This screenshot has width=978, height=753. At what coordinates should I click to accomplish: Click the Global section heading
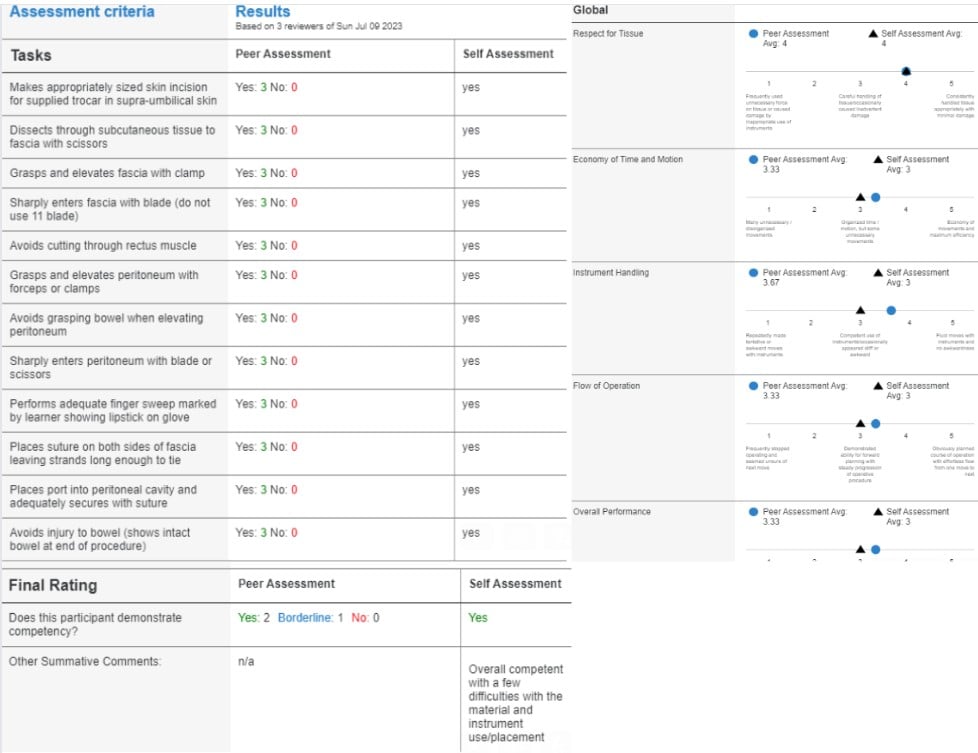pos(590,10)
